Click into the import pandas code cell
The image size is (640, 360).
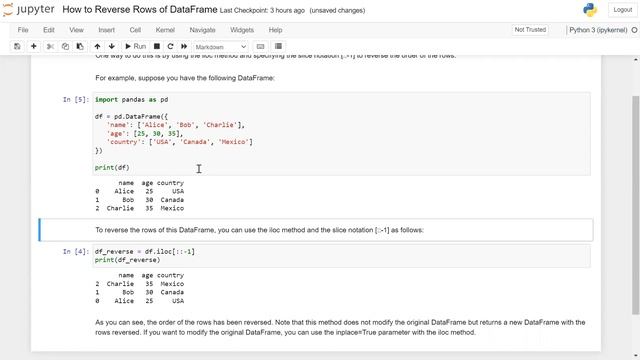pos(341,134)
